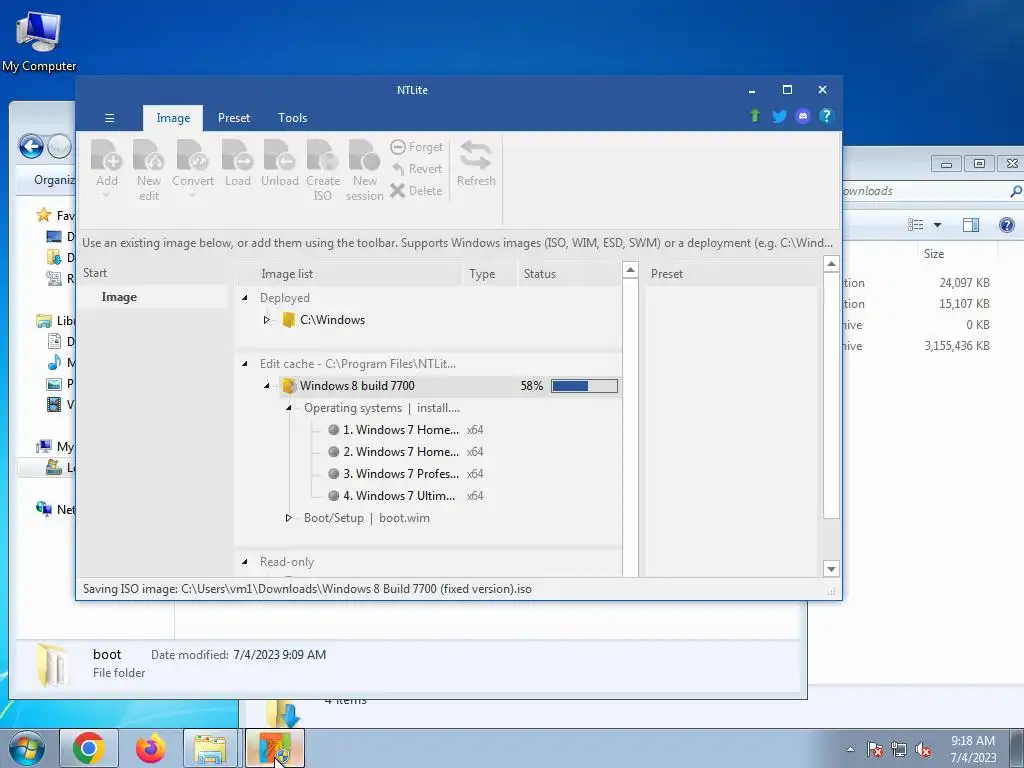Select Image in the Start pane

(x=119, y=297)
